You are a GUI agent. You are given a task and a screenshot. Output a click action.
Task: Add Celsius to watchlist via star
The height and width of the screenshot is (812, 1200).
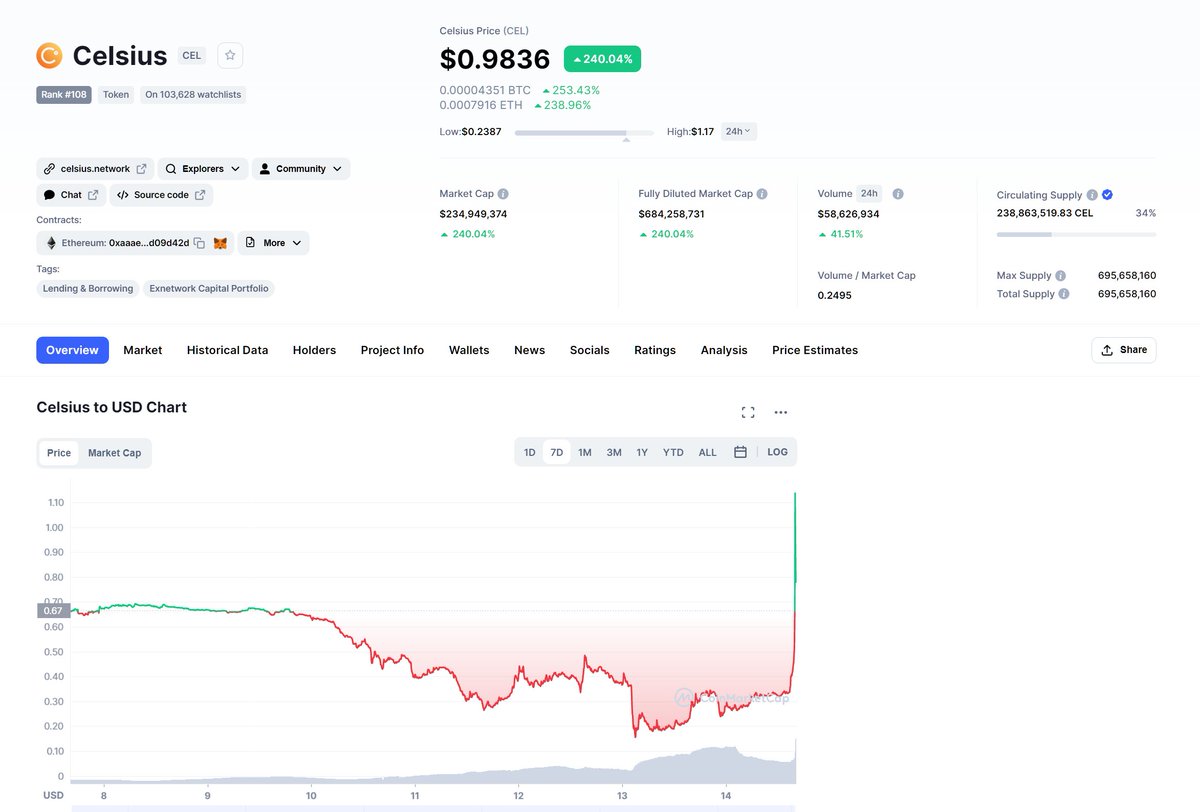tap(230, 56)
